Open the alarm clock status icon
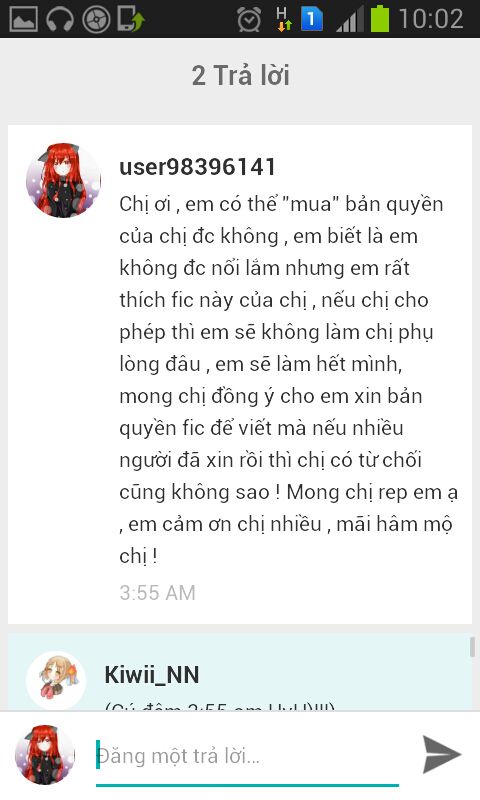 click(x=249, y=19)
